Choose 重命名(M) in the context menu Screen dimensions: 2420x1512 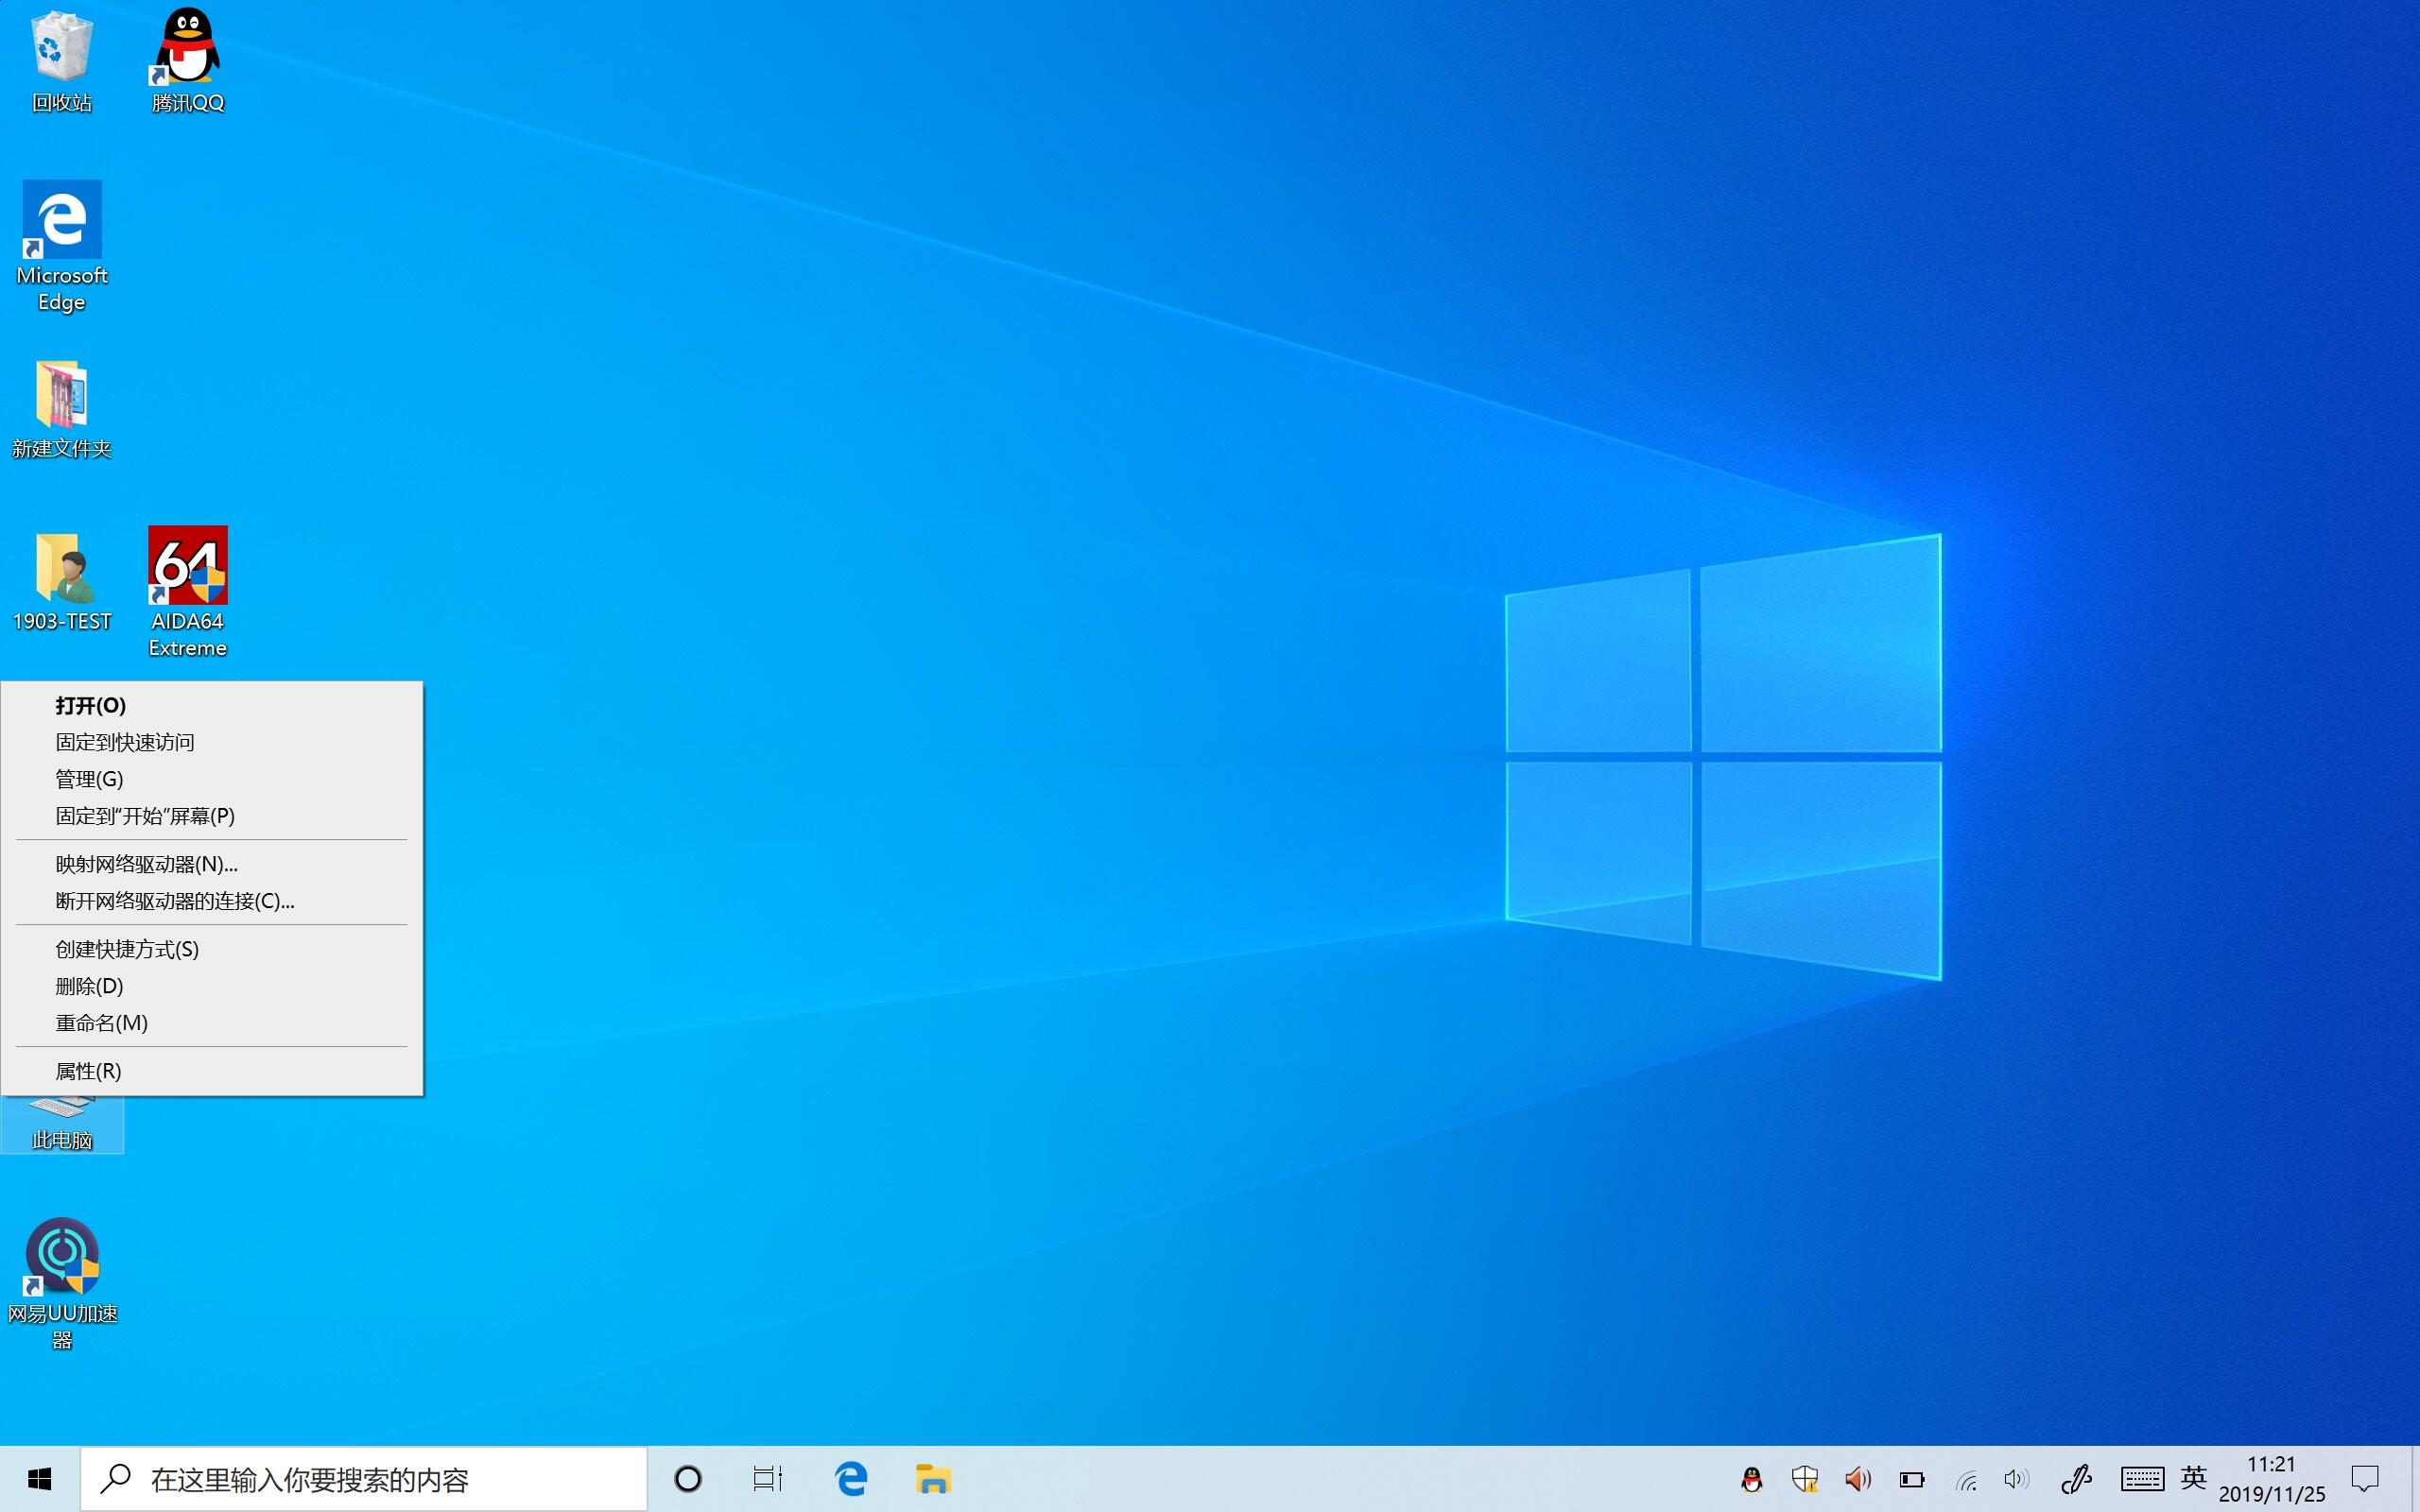(x=101, y=1023)
